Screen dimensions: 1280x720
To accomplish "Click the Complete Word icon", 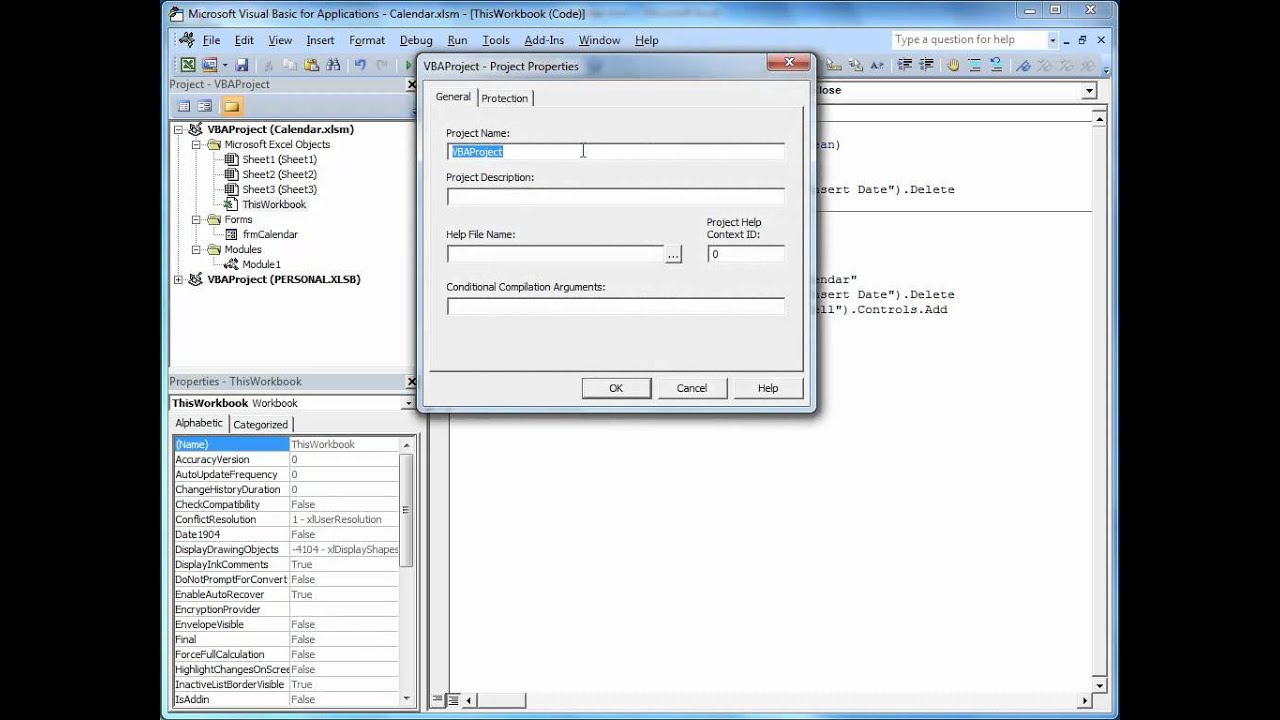I will coord(877,65).
